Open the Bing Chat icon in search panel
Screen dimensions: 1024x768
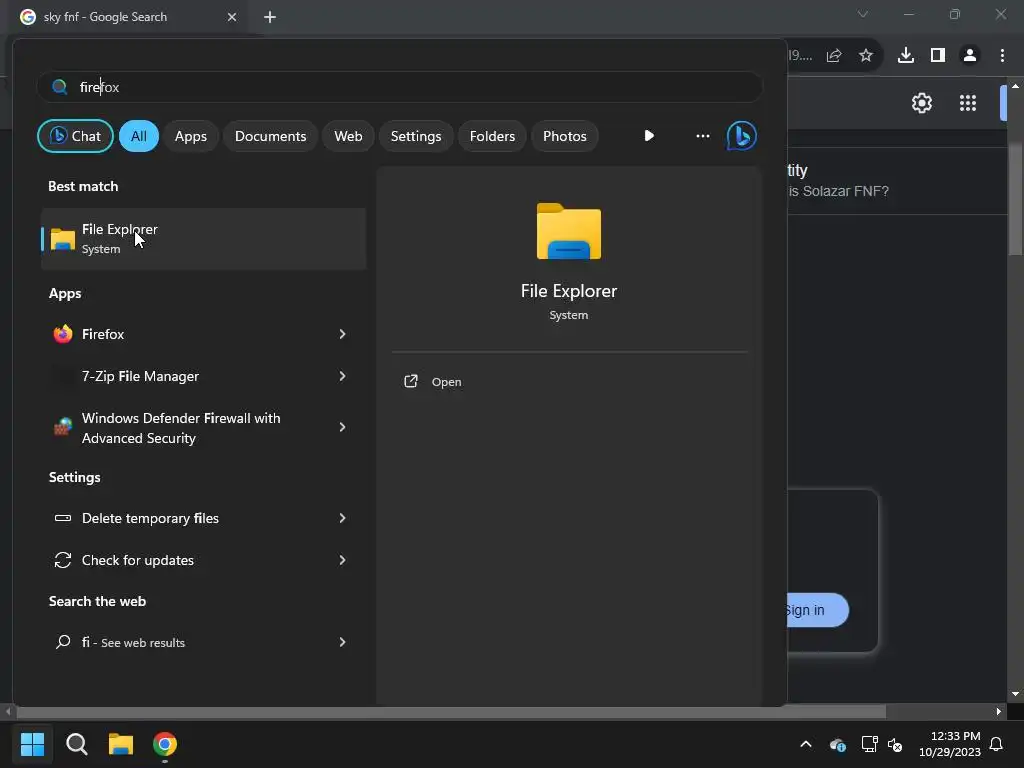pyautogui.click(x=741, y=136)
